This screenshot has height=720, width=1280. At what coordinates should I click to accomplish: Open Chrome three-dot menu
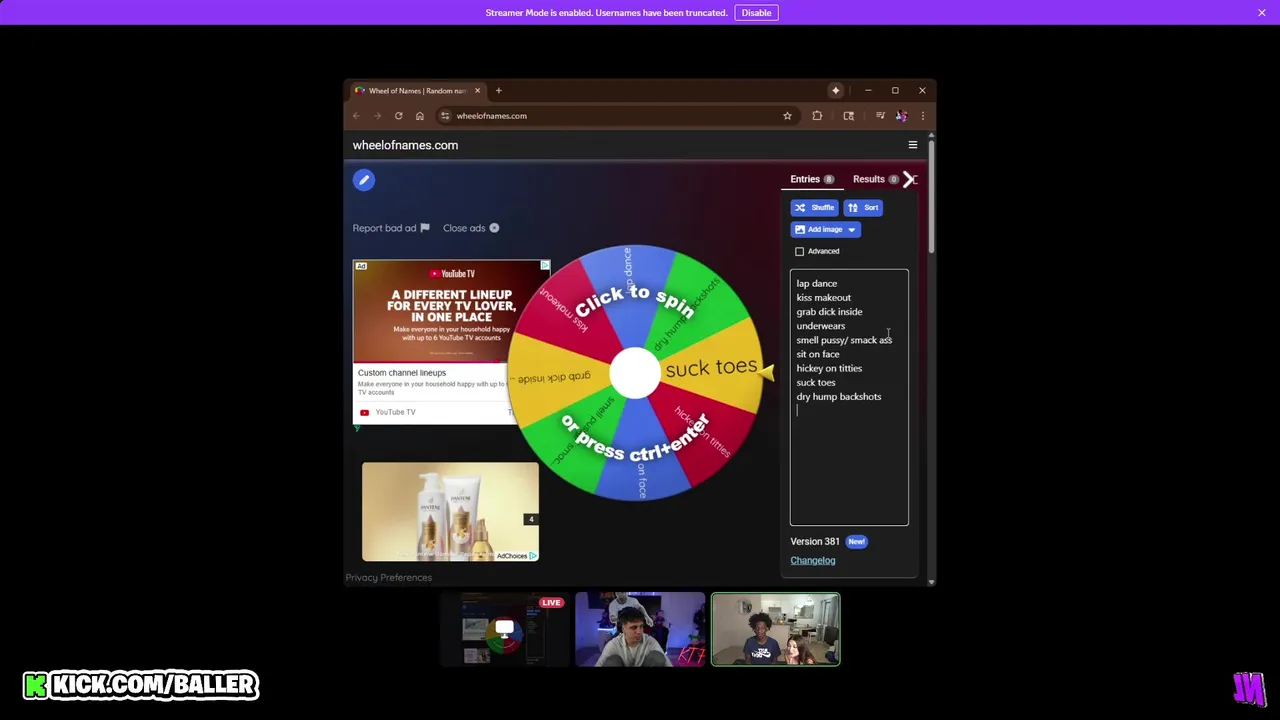[922, 116]
